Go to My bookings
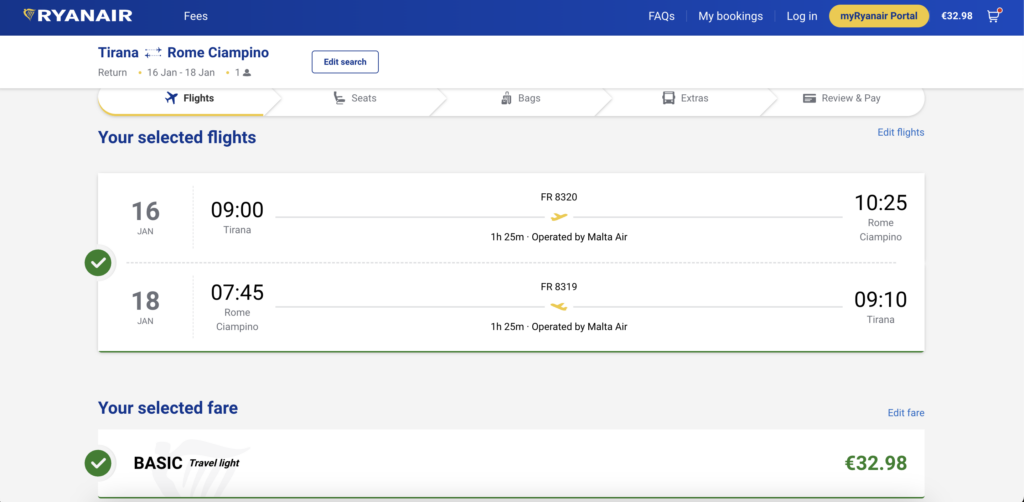 (730, 16)
